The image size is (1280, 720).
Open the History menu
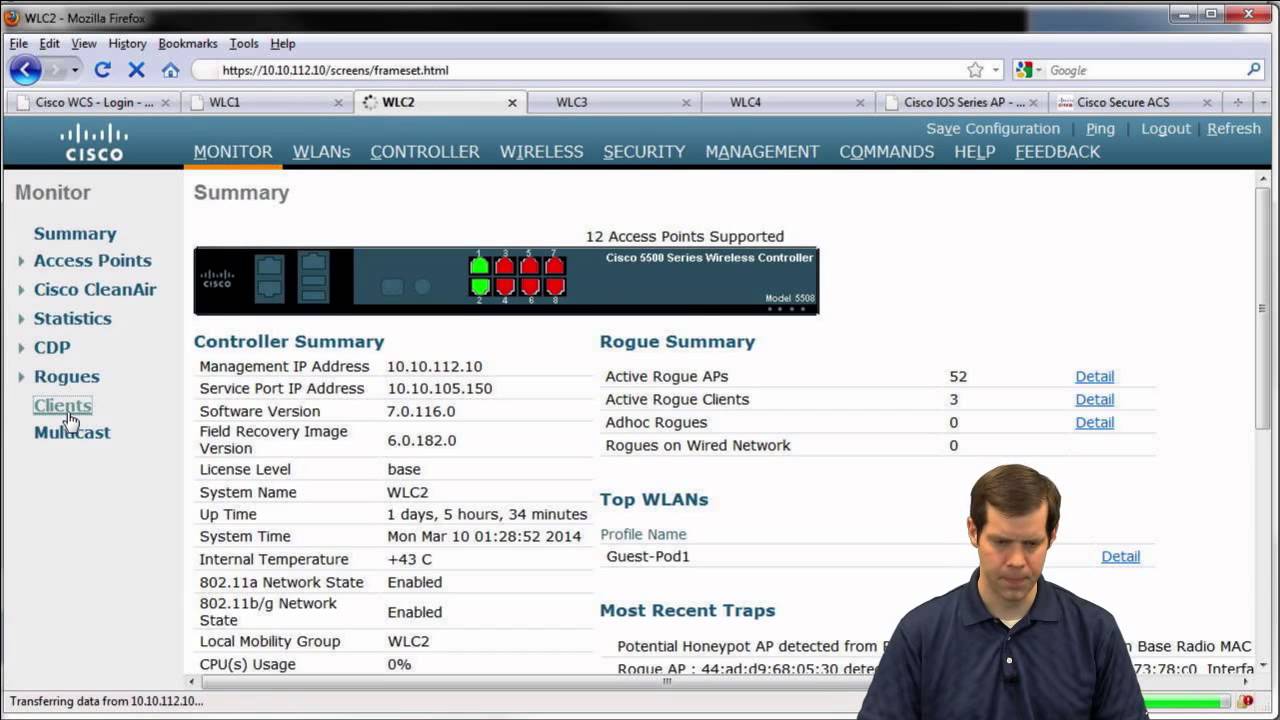click(127, 44)
